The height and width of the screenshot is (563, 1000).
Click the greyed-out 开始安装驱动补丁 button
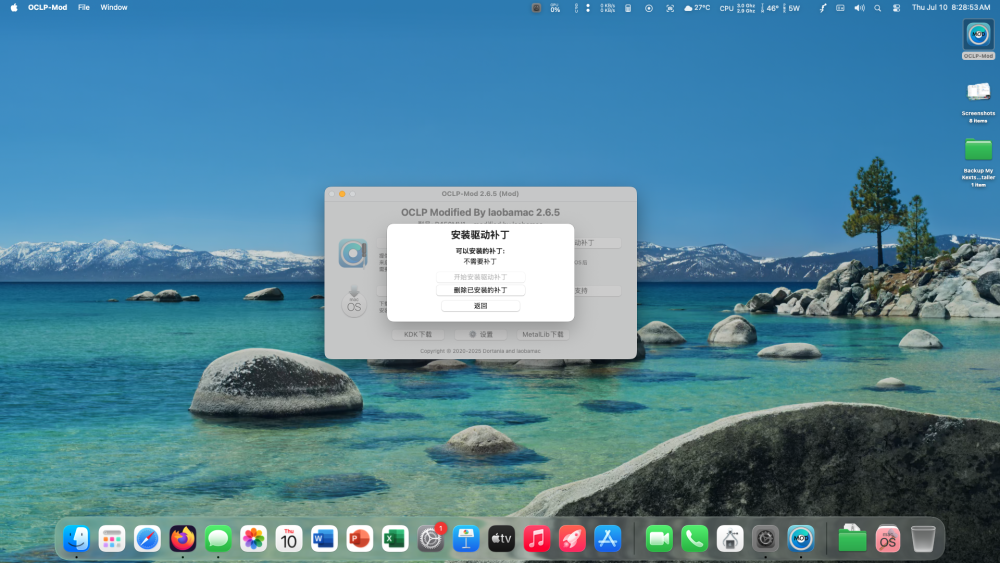pyautogui.click(x=480, y=277)
